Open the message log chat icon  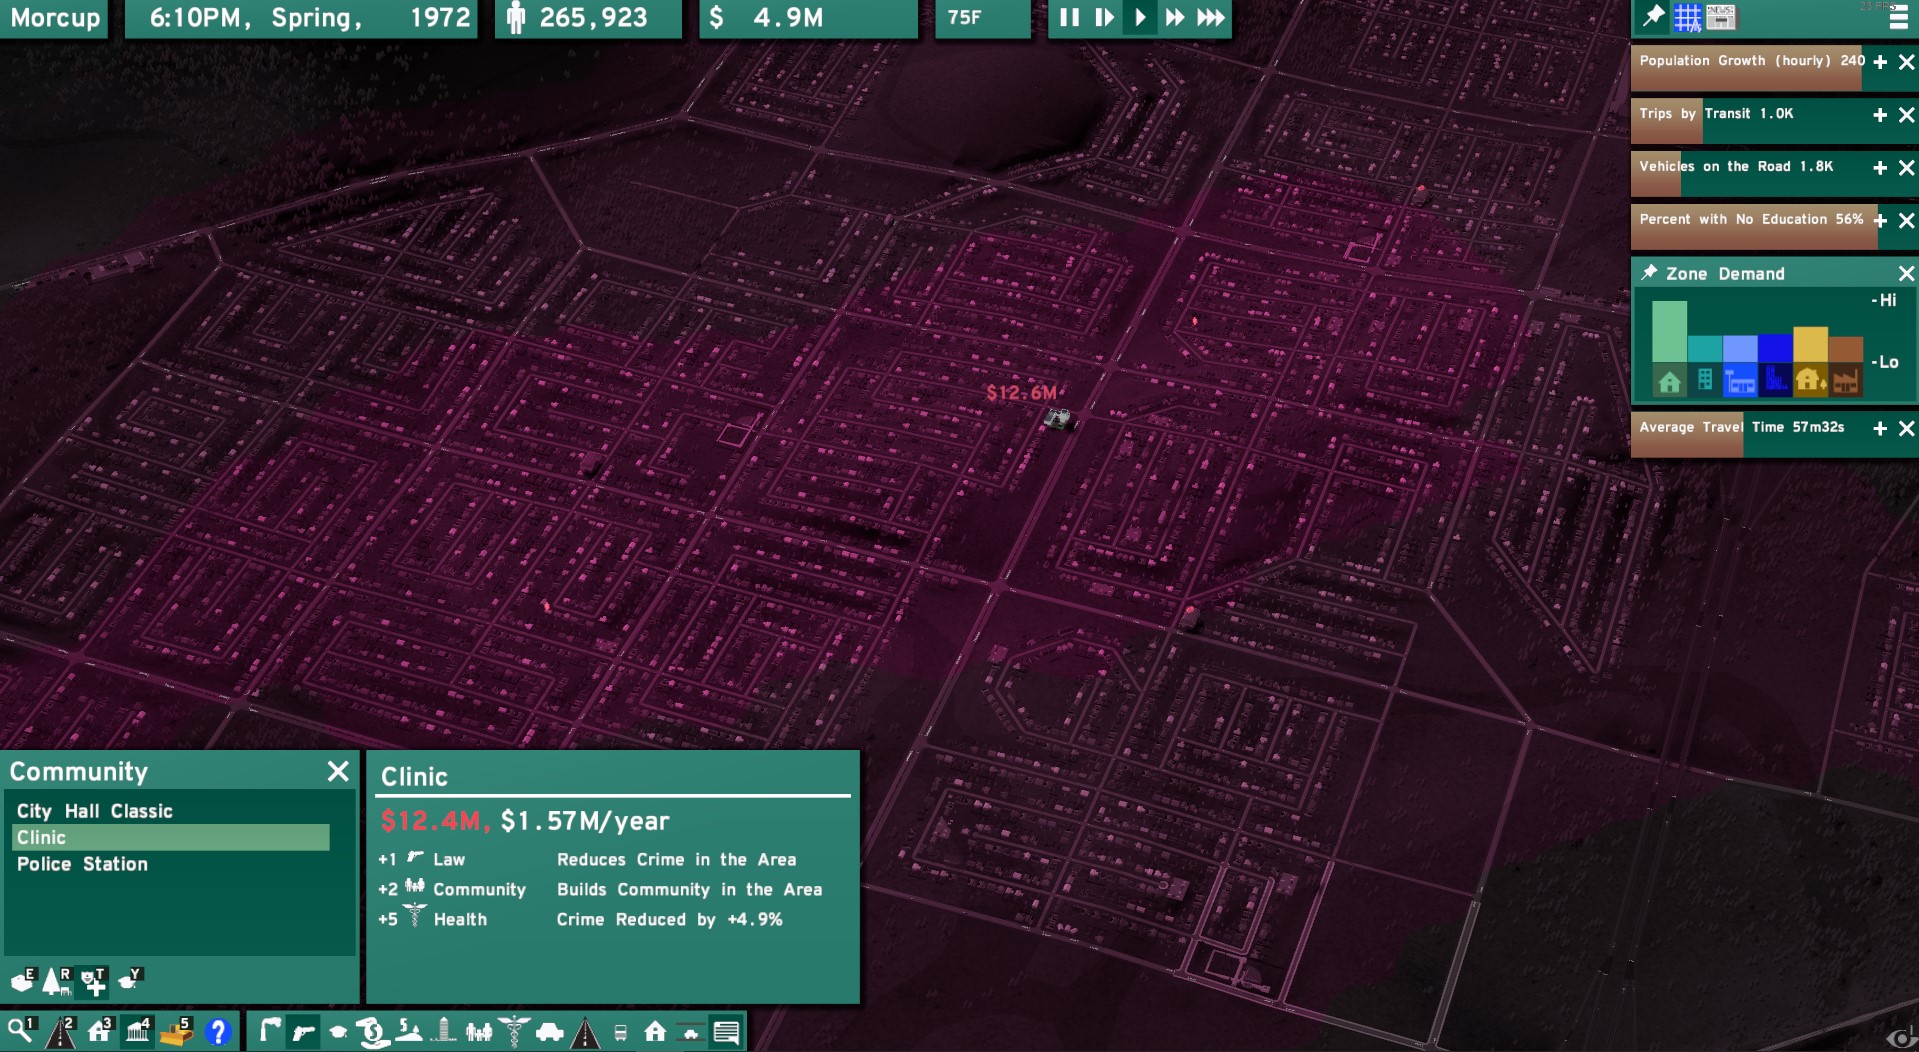coord(727,1031)
